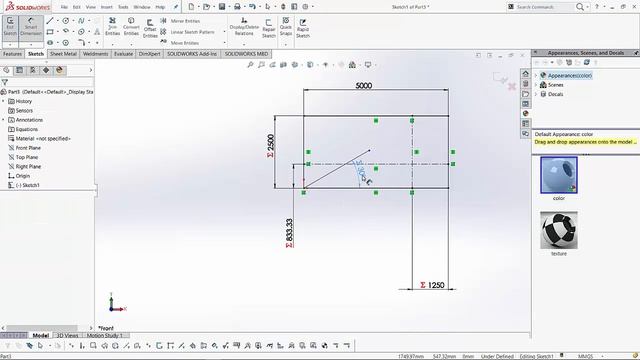Viewport: 640px width, 360px height.
Task: Select the Corner Rectangle sketch tool
Action: [x=50, y=31]
